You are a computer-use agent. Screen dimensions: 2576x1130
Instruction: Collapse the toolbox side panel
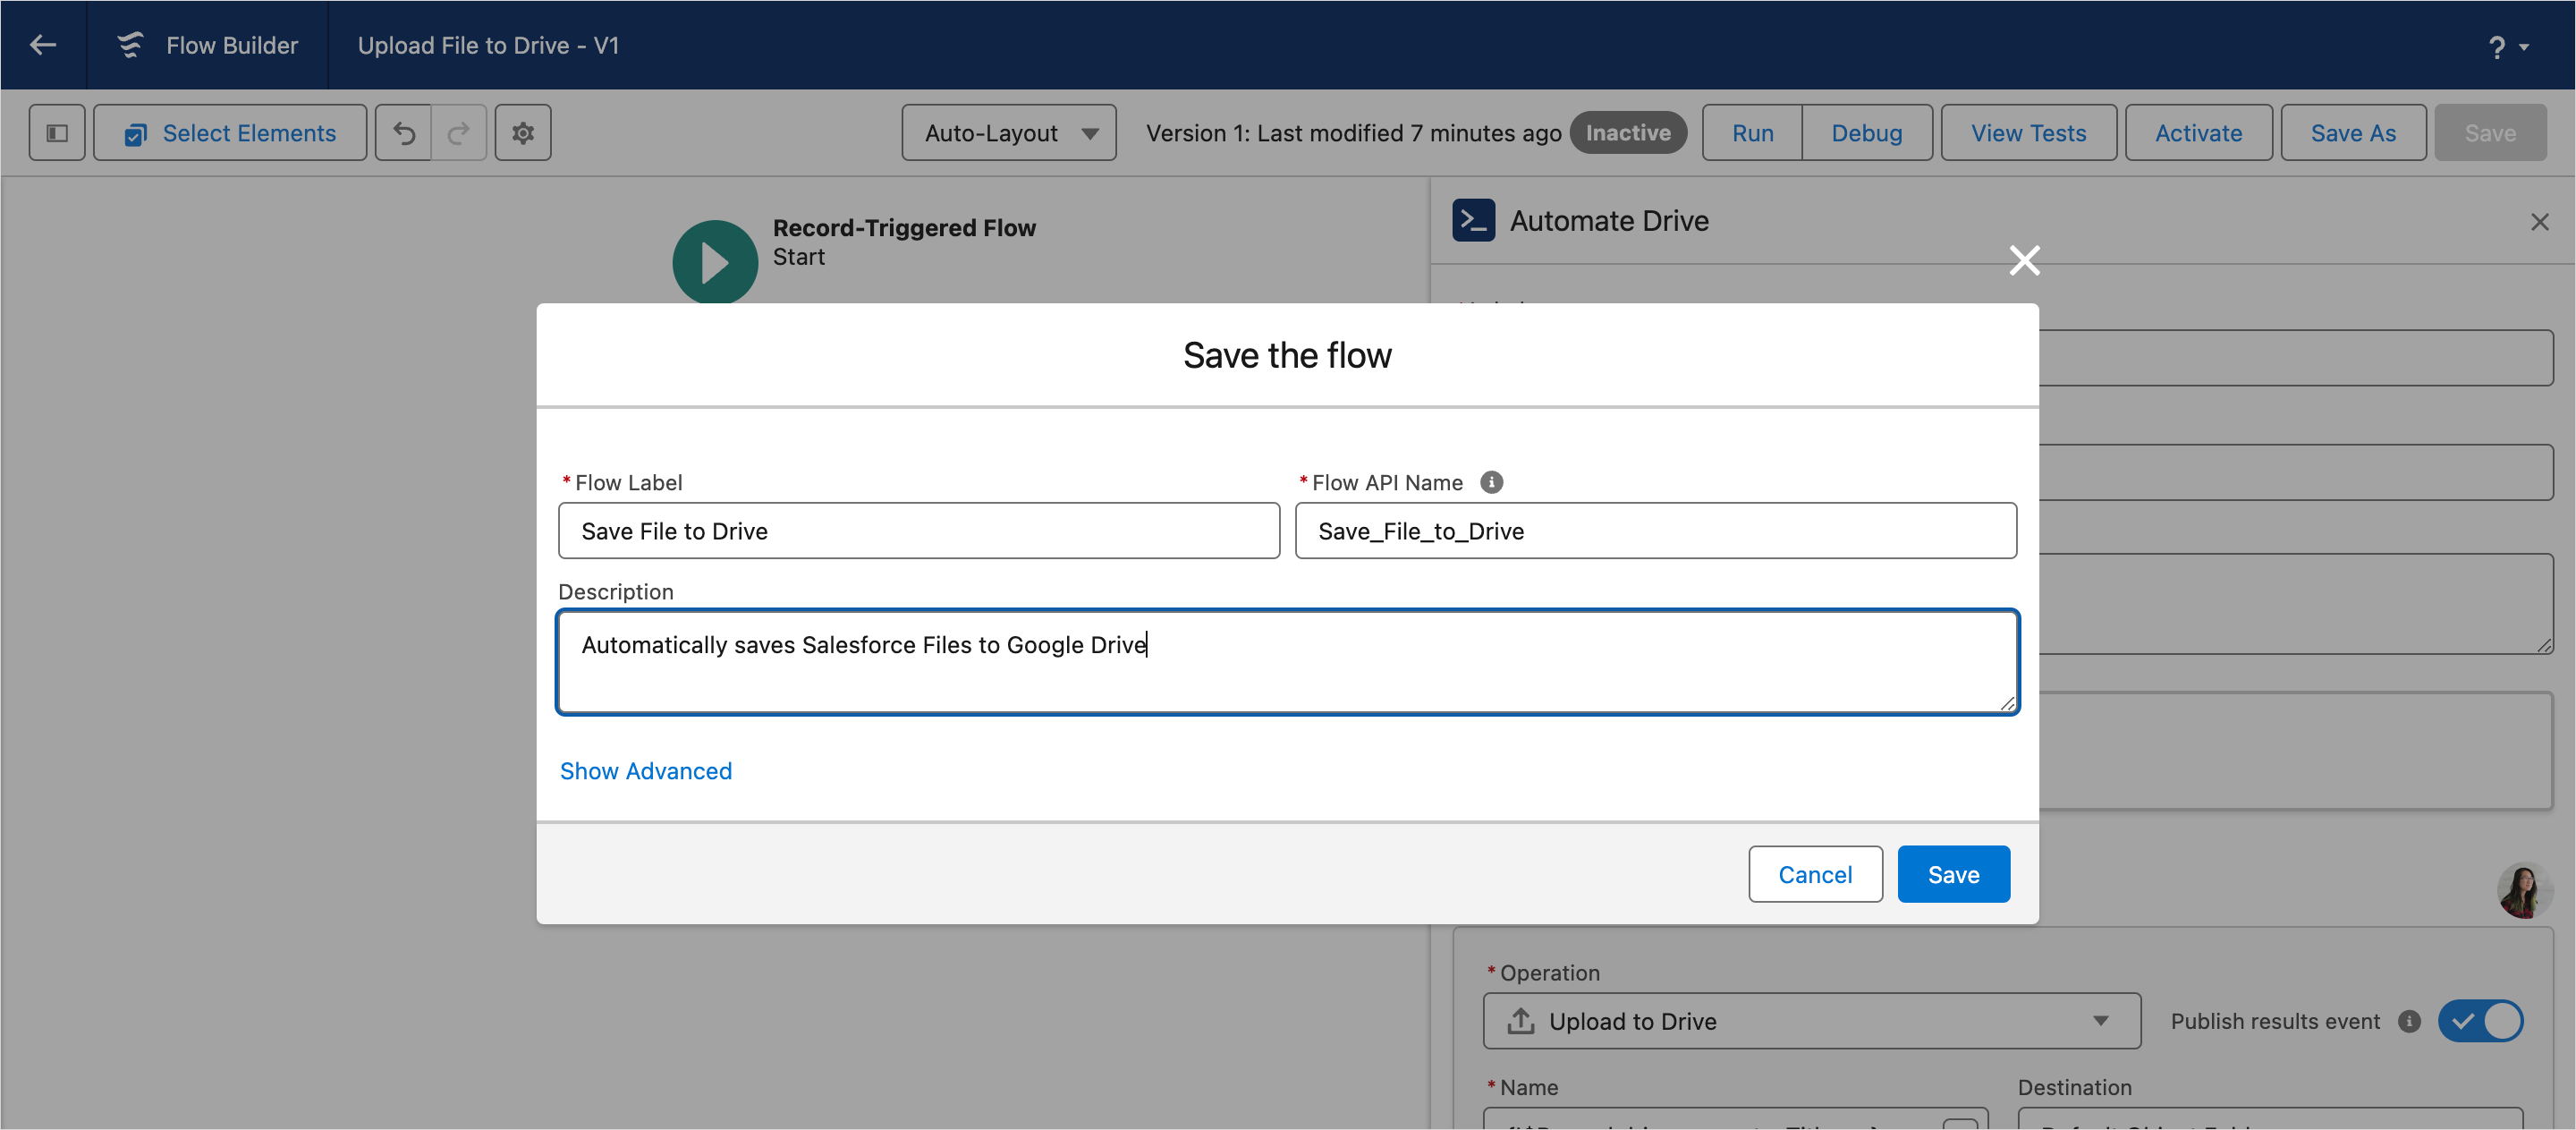[x=56, y=132]
